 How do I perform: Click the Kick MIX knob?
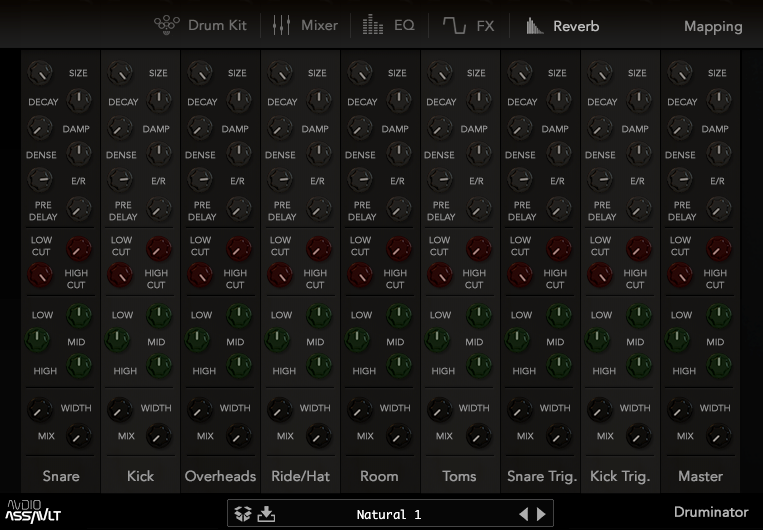[159, 436]
